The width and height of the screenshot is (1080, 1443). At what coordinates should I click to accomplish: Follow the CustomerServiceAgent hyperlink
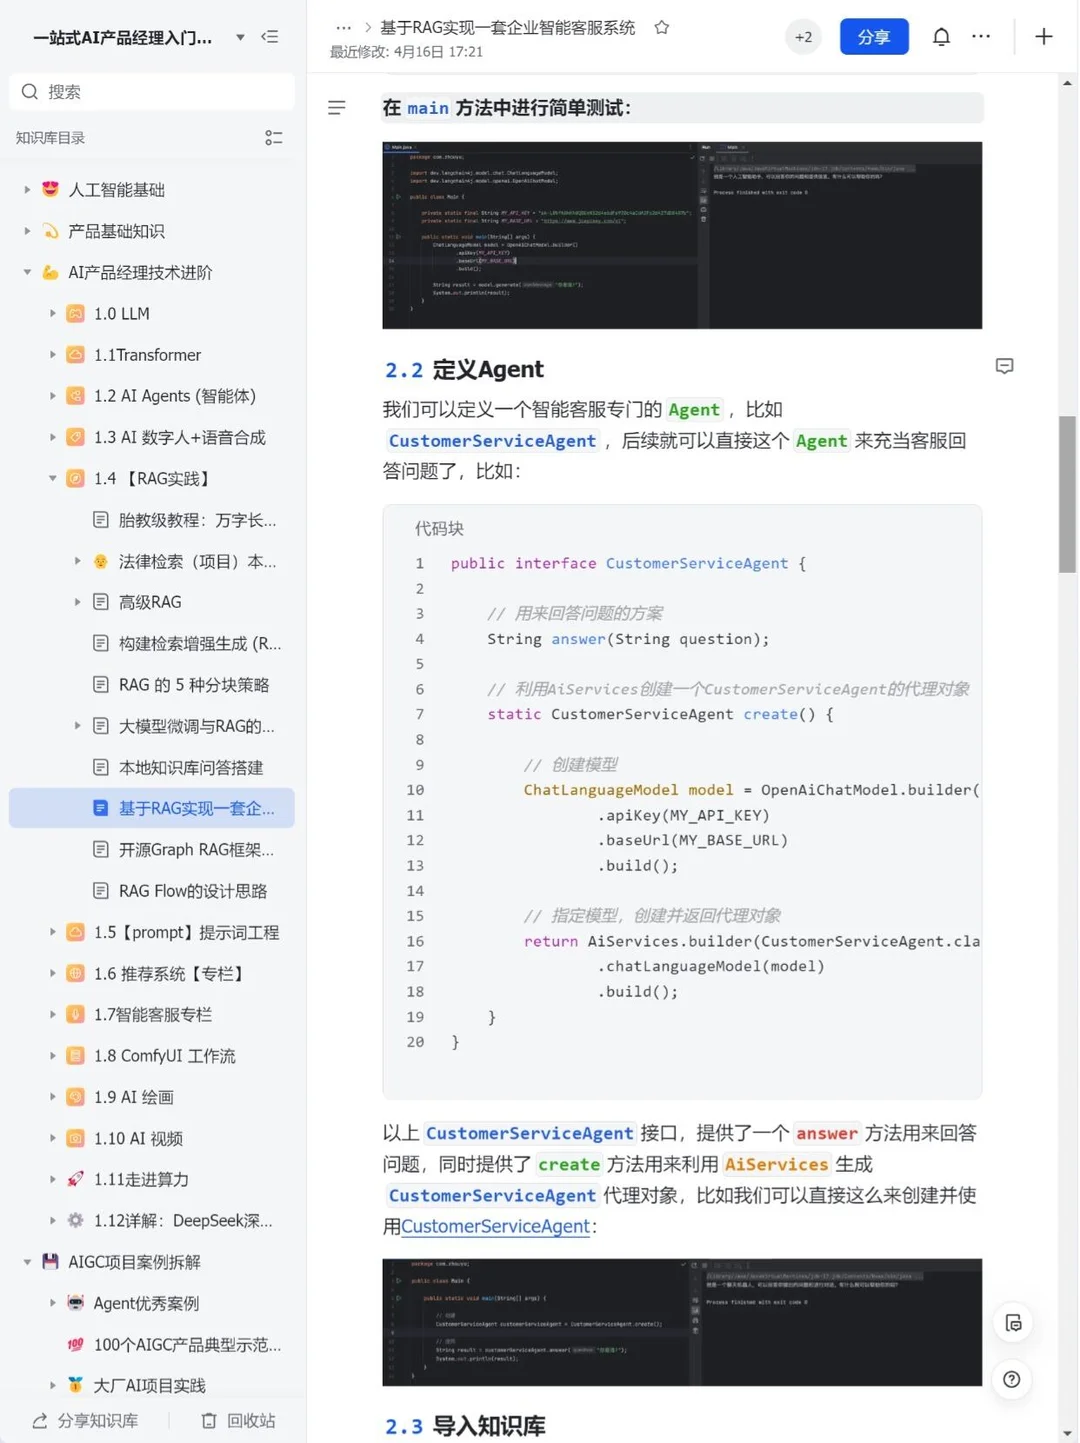(x=495, y=1227)
